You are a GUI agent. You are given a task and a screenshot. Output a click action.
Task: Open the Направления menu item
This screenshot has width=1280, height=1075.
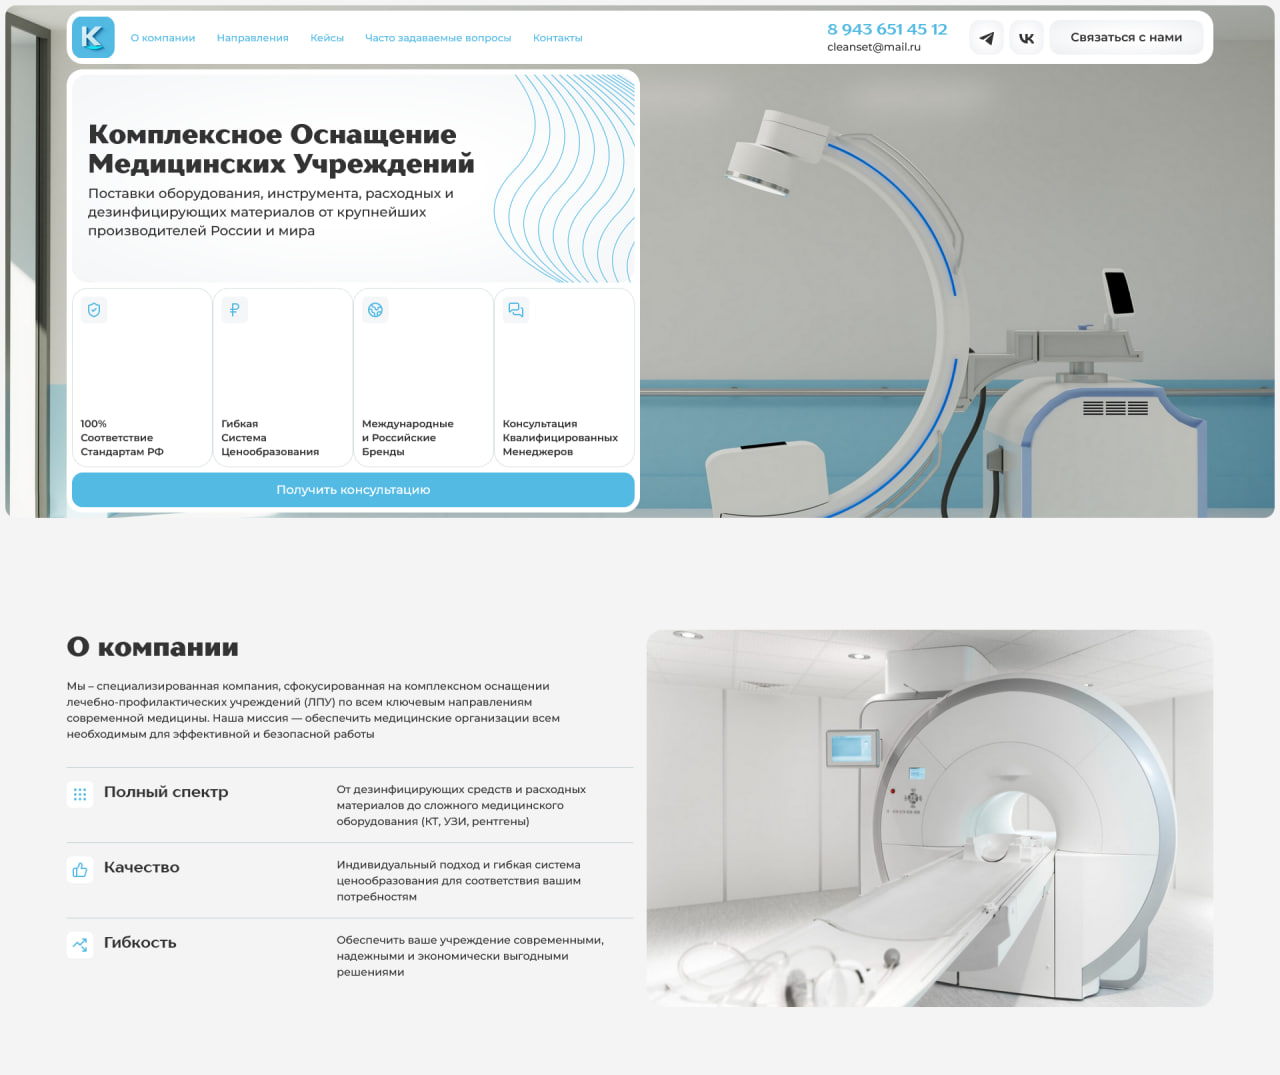pyautogui.click(x=252, y=38)
